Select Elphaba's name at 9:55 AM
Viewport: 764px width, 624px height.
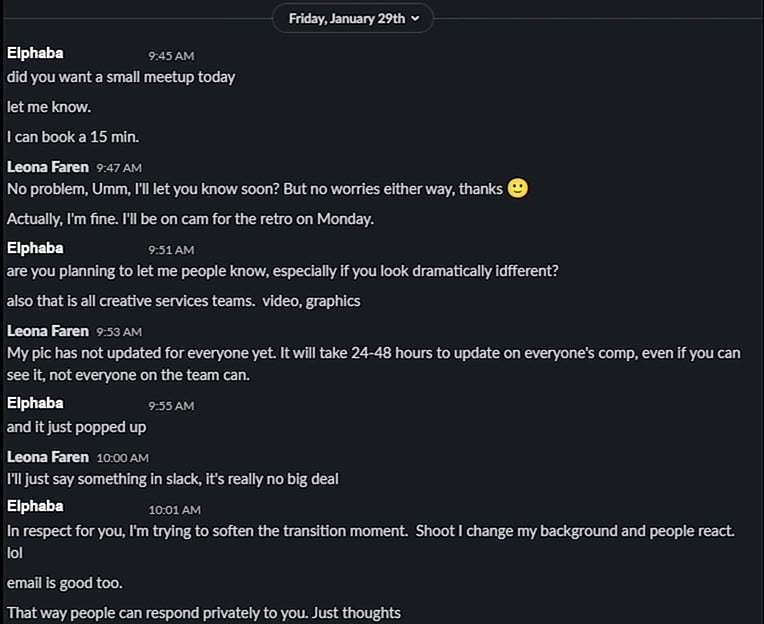35,403
